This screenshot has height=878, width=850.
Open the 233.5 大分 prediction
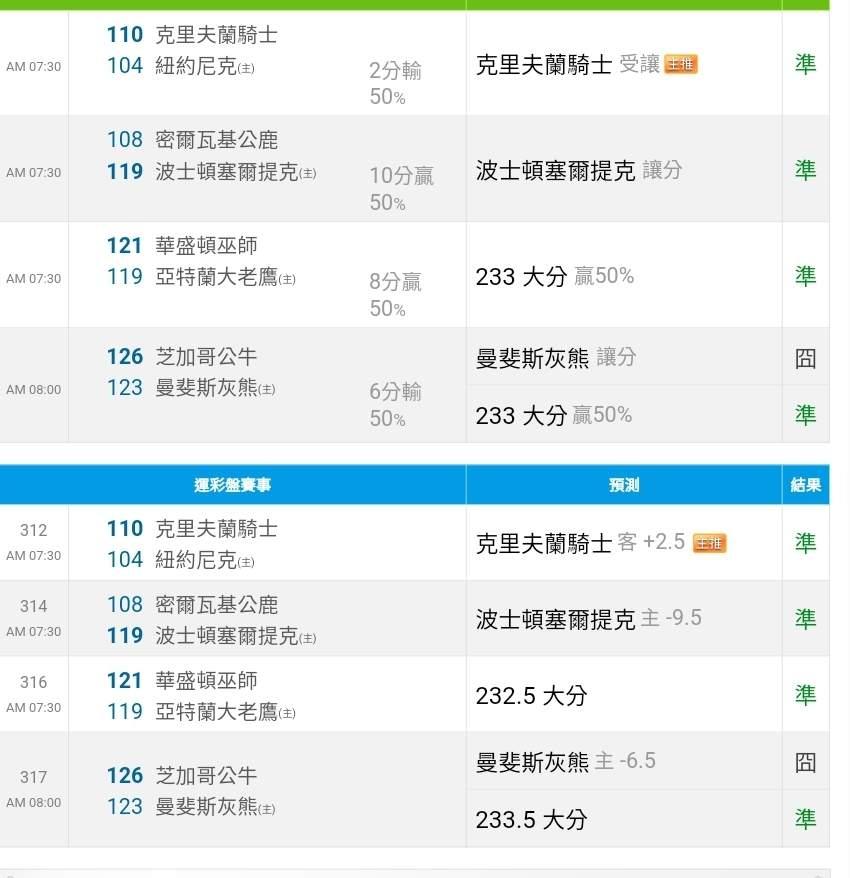(531, 820)
